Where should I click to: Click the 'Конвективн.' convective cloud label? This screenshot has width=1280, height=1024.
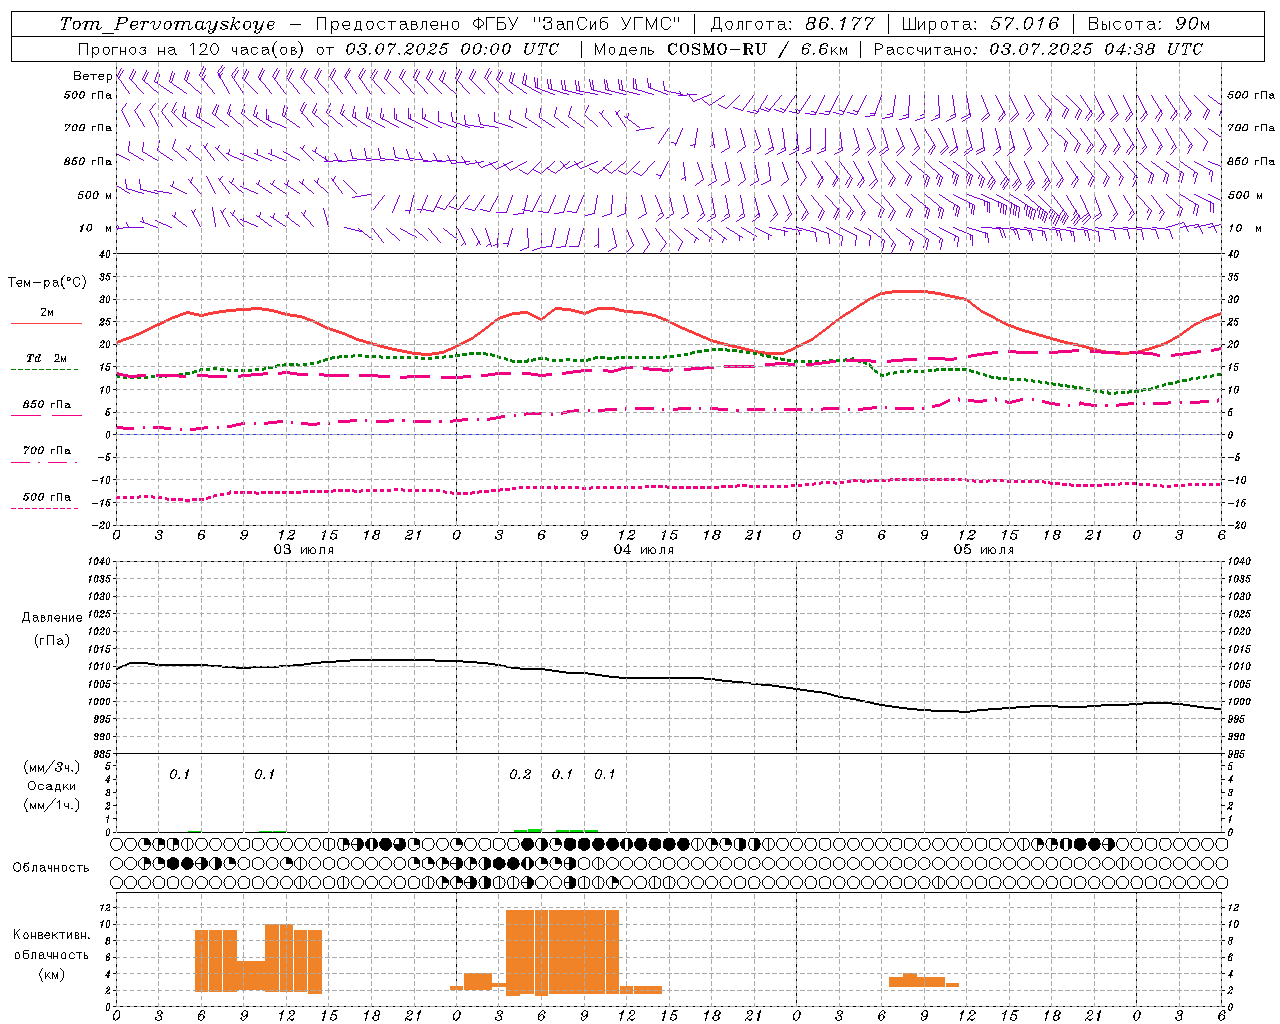51,935
